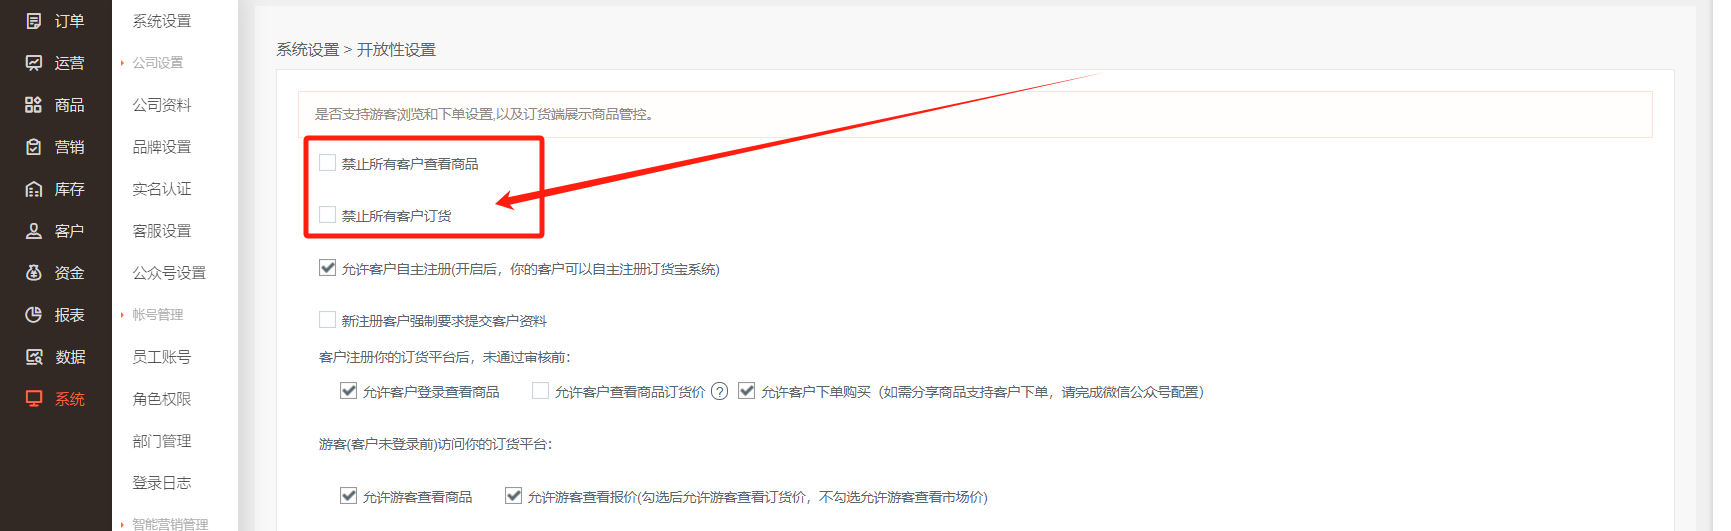Open 品牌设置 settings page
1731x531 pixels.
pyautogui.click(x=162, y=147)
